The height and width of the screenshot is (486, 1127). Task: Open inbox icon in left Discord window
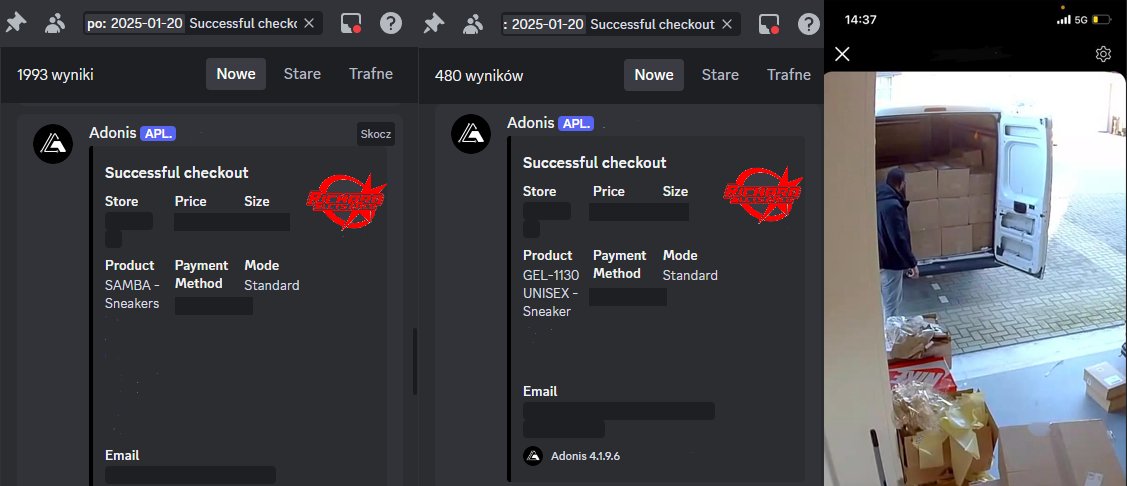(x=351, y=24)
